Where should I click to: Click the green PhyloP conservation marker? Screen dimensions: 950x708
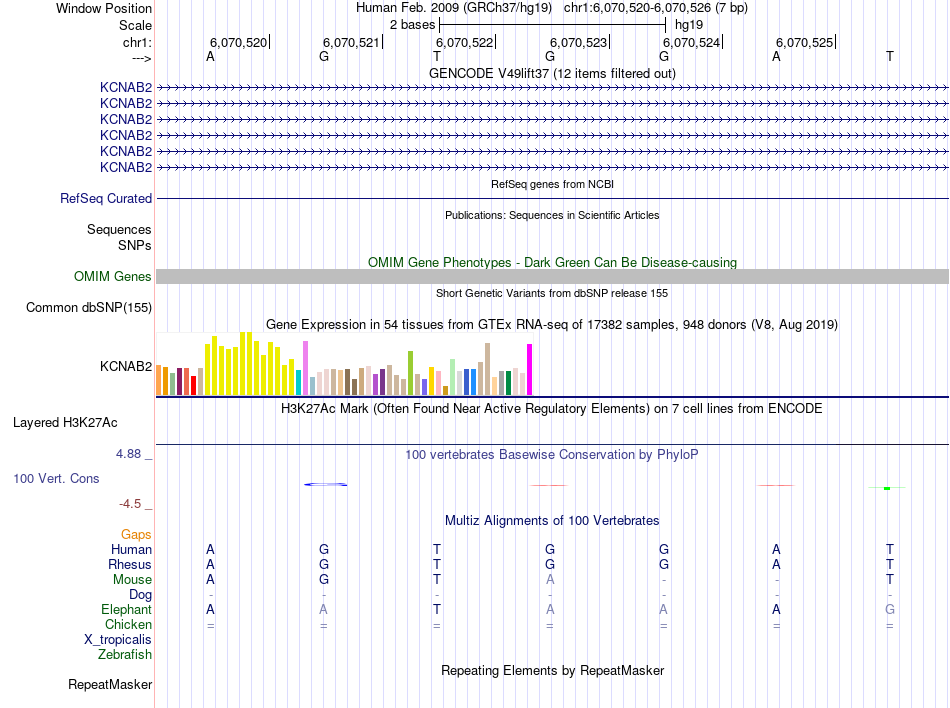coord(887,488)
